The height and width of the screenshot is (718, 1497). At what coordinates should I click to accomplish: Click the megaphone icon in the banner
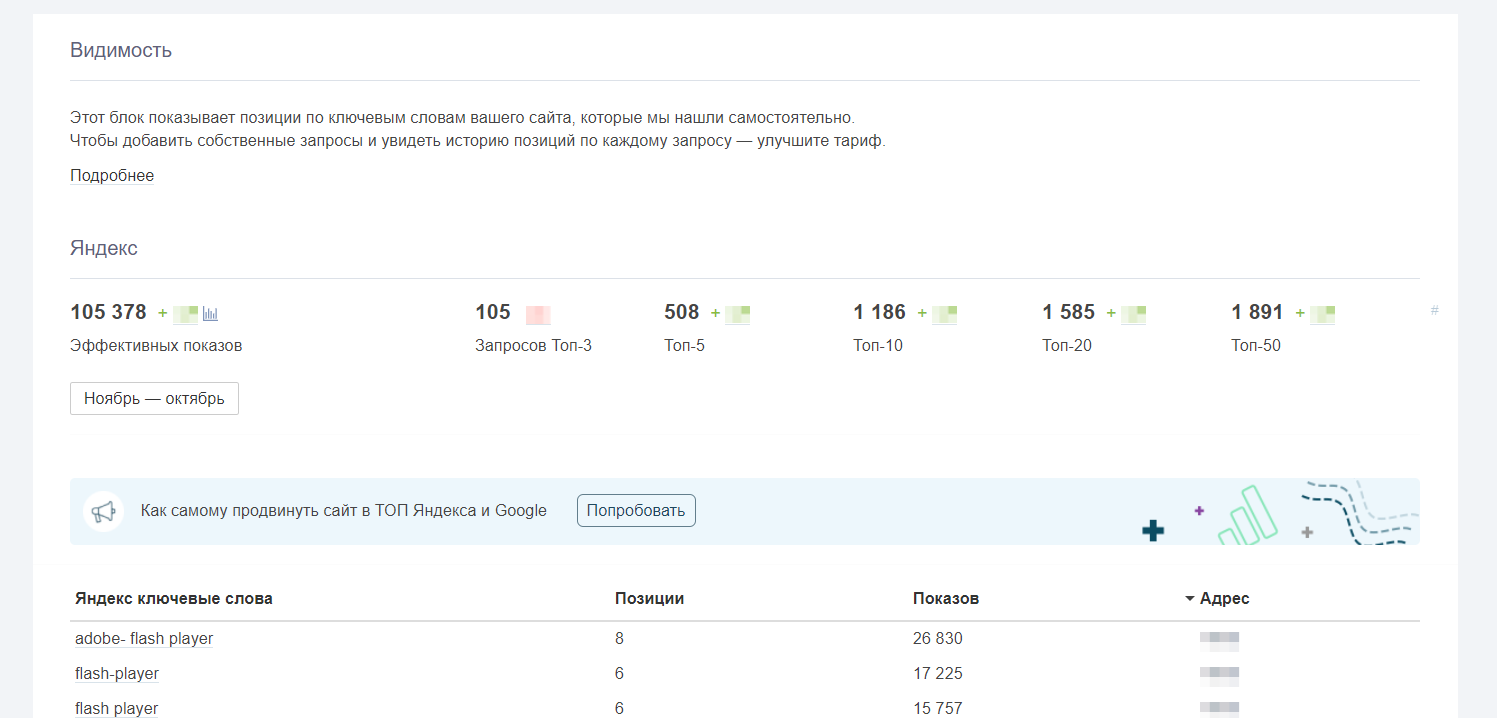click(x=103, y=512)
